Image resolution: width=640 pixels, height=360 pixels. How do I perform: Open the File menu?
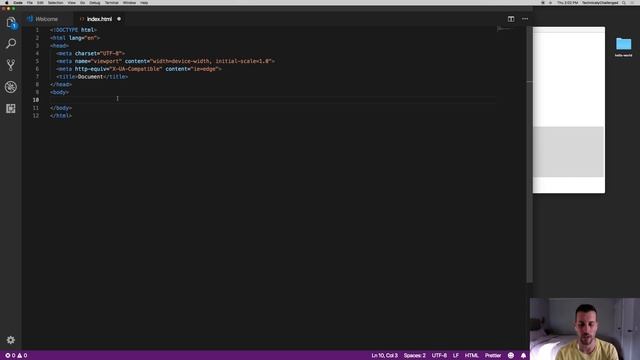click(30, 2)
